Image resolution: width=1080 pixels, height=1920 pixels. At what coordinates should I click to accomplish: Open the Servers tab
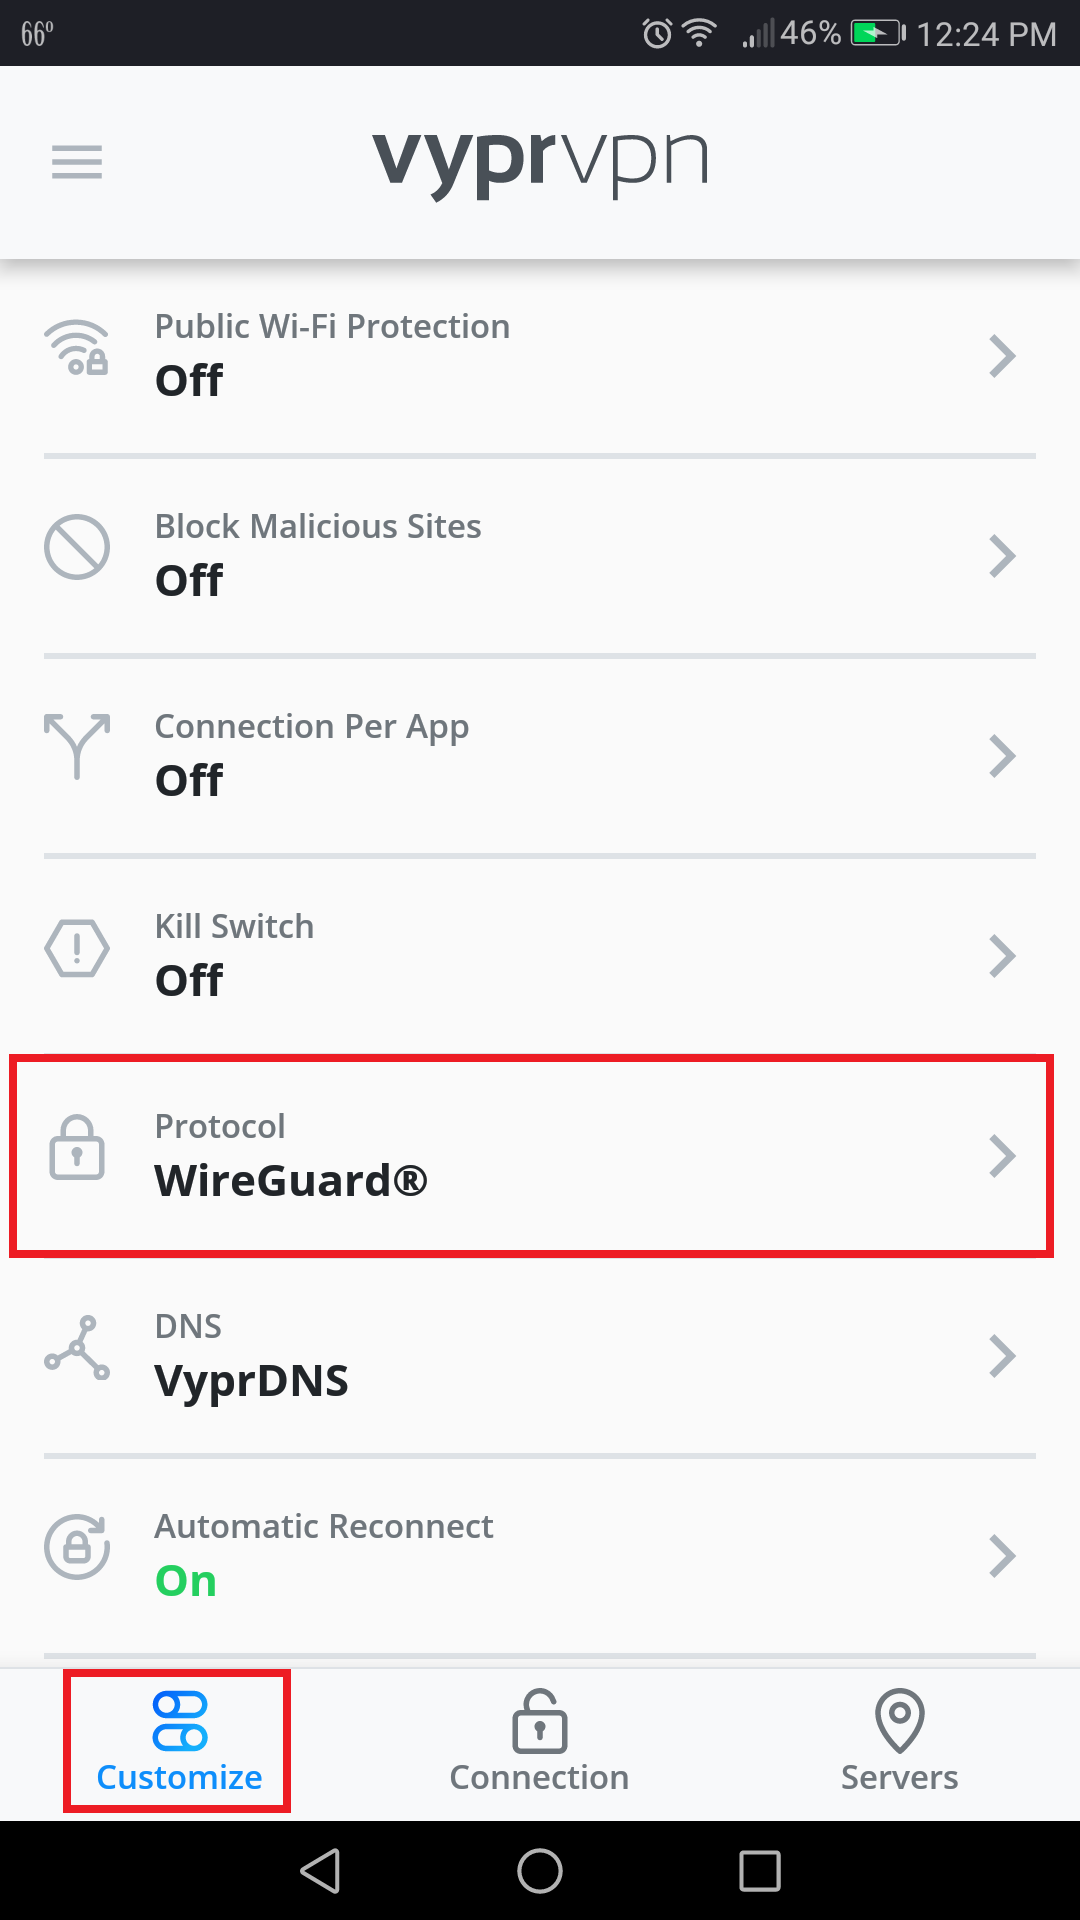pos(898,1740)
